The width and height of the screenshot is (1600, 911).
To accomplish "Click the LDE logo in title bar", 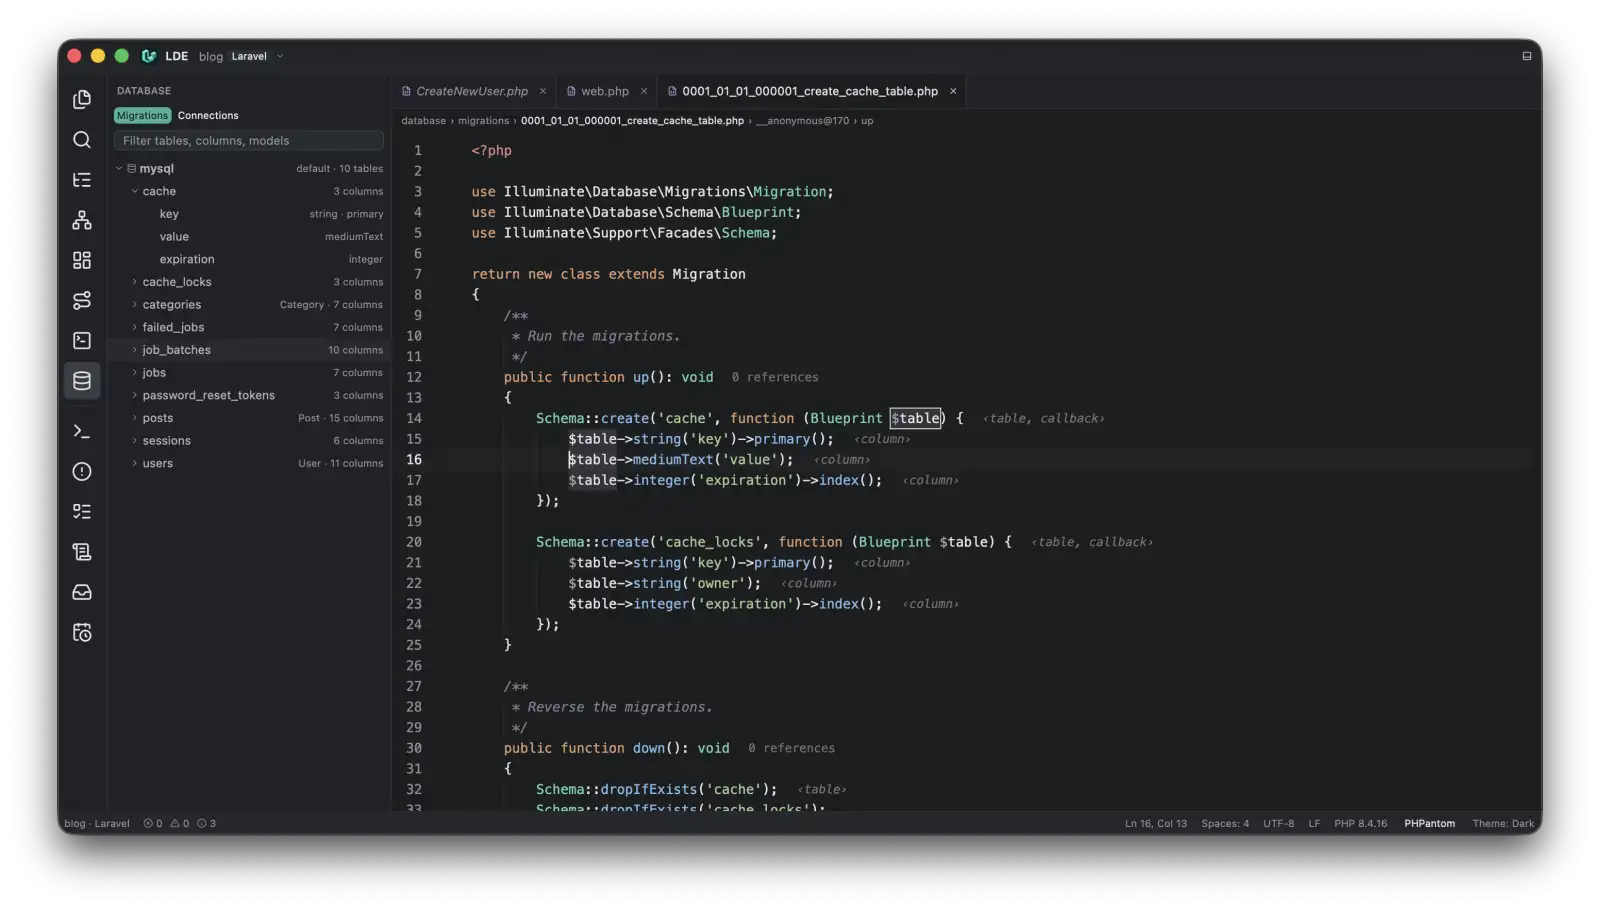I will (x=149, y=56).
